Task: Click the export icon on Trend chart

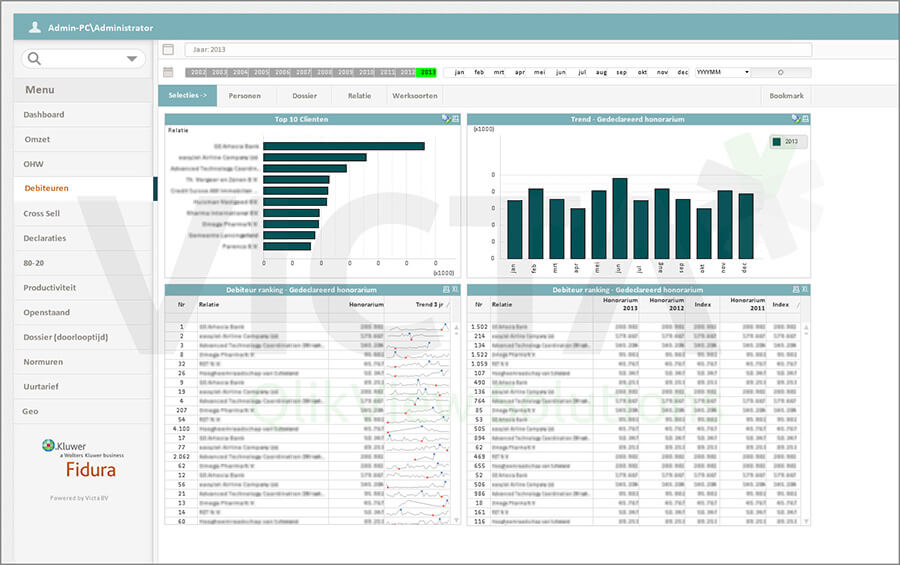Action: click(805, 119)
